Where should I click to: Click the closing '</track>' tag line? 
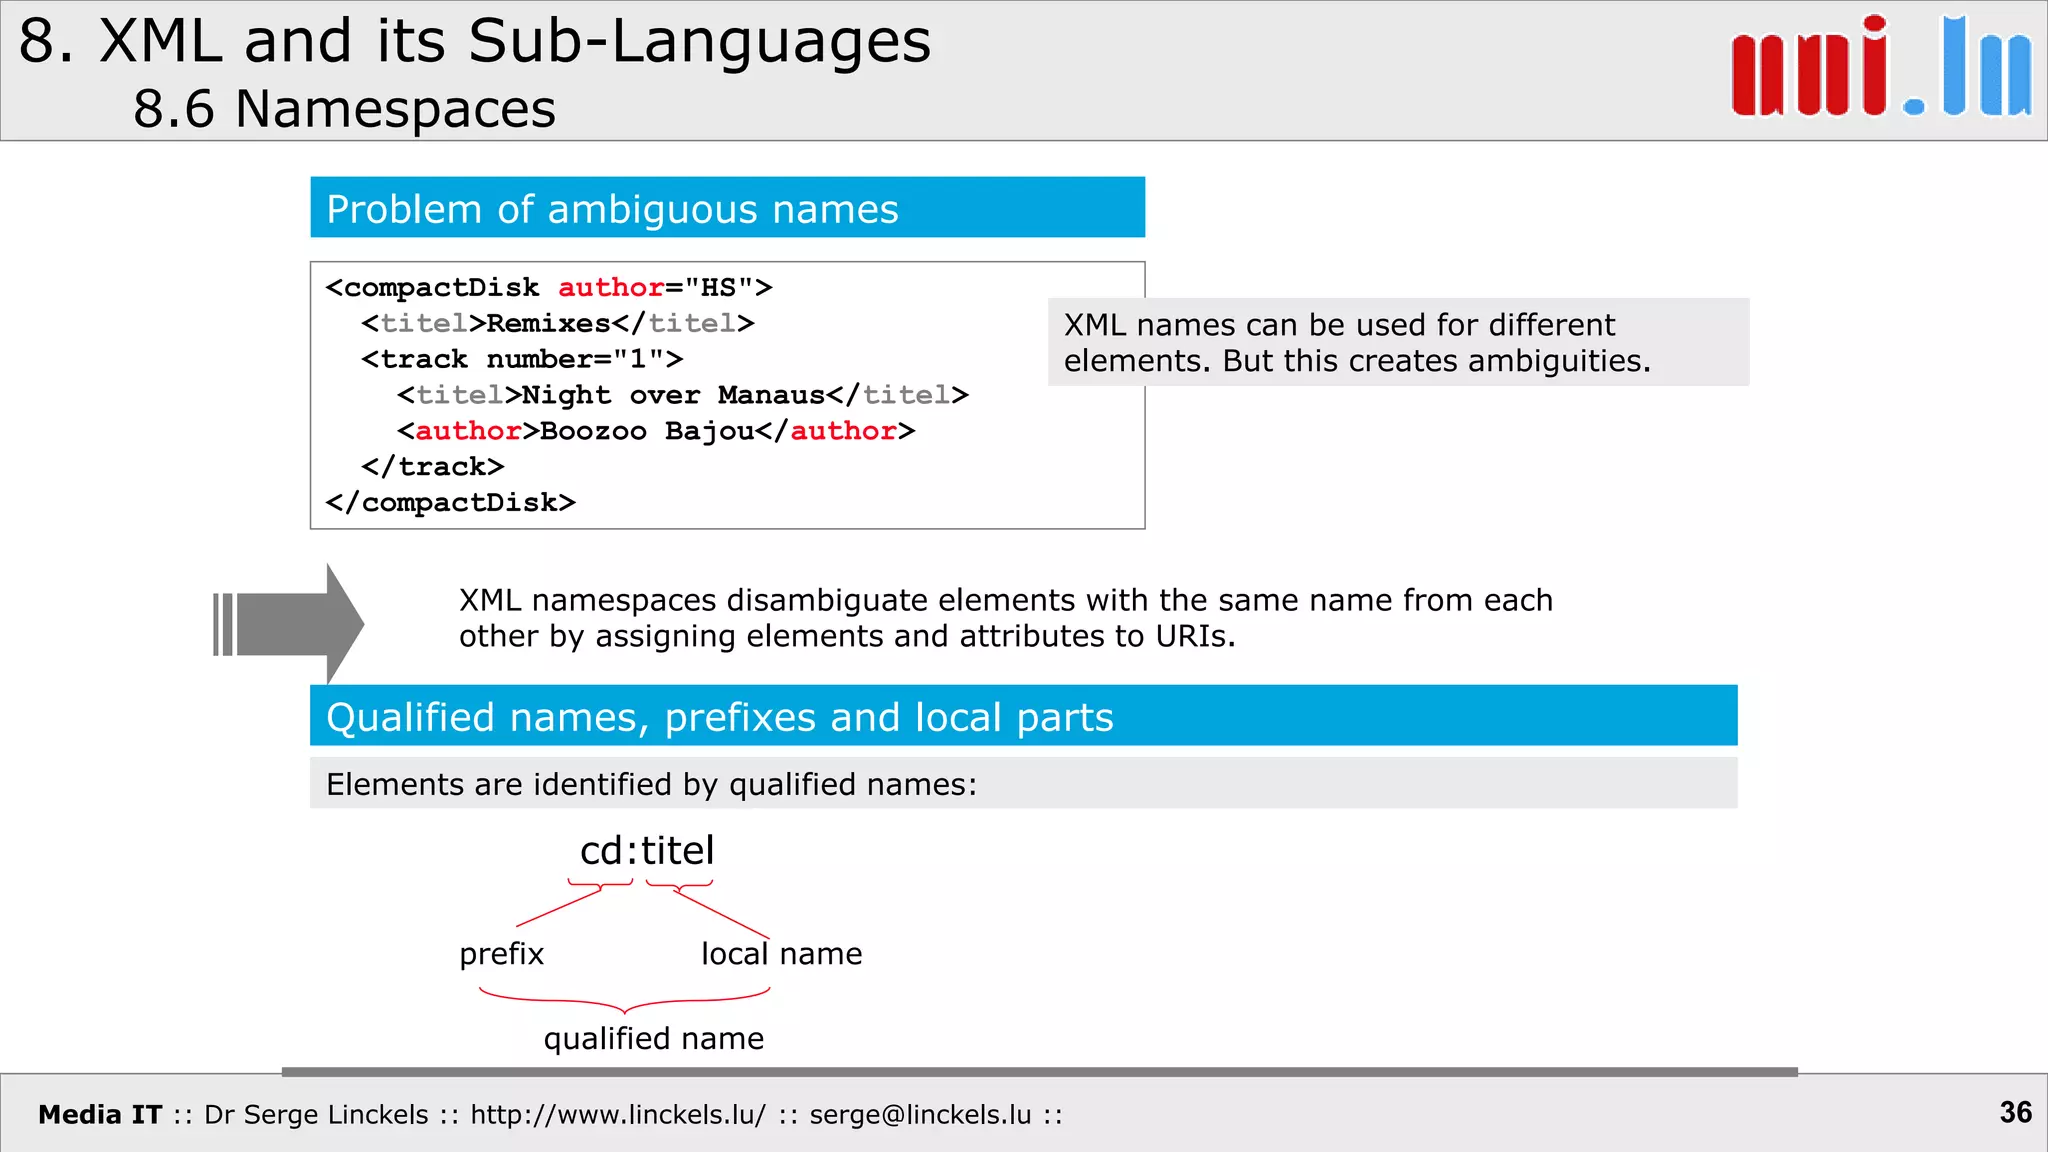432,467
